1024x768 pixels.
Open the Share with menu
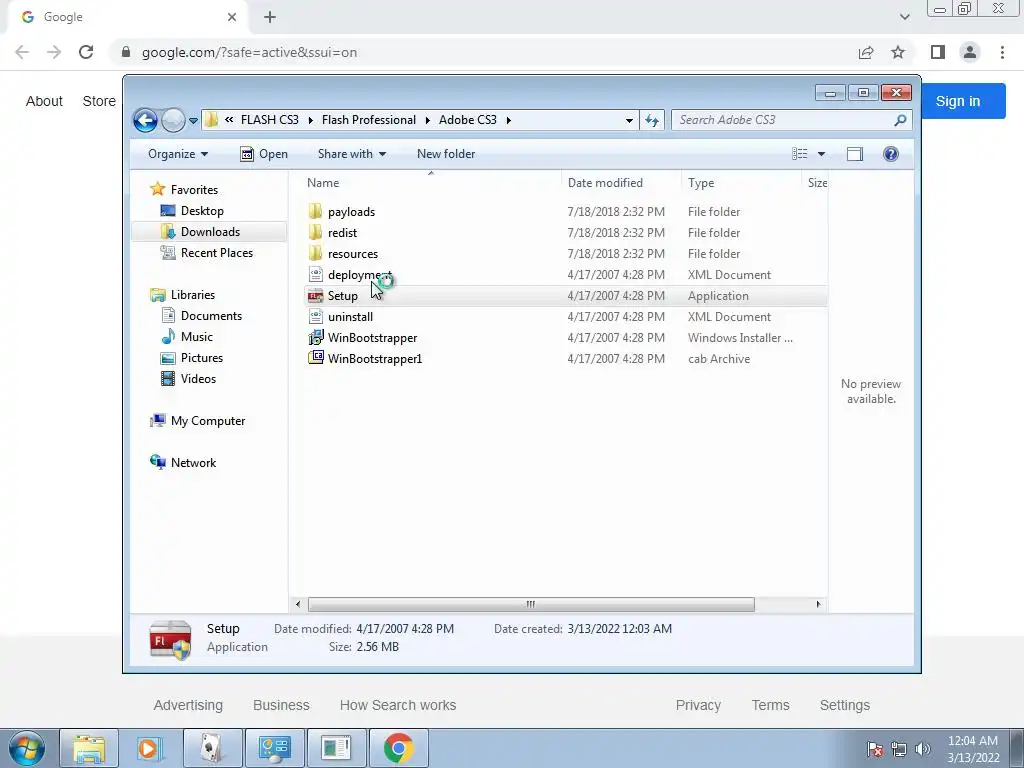pyautogui.click(x=351, y=154)
